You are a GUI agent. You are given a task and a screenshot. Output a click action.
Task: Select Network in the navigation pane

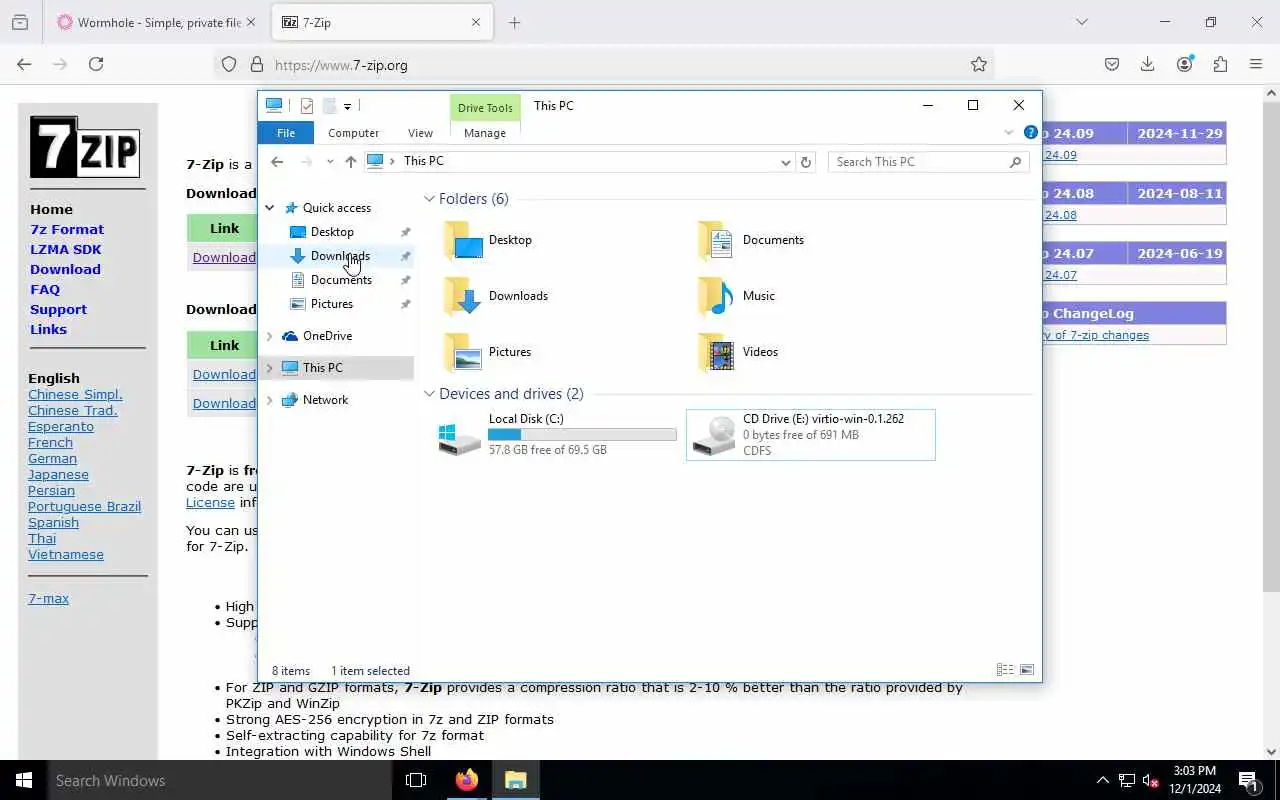point(325,400)
